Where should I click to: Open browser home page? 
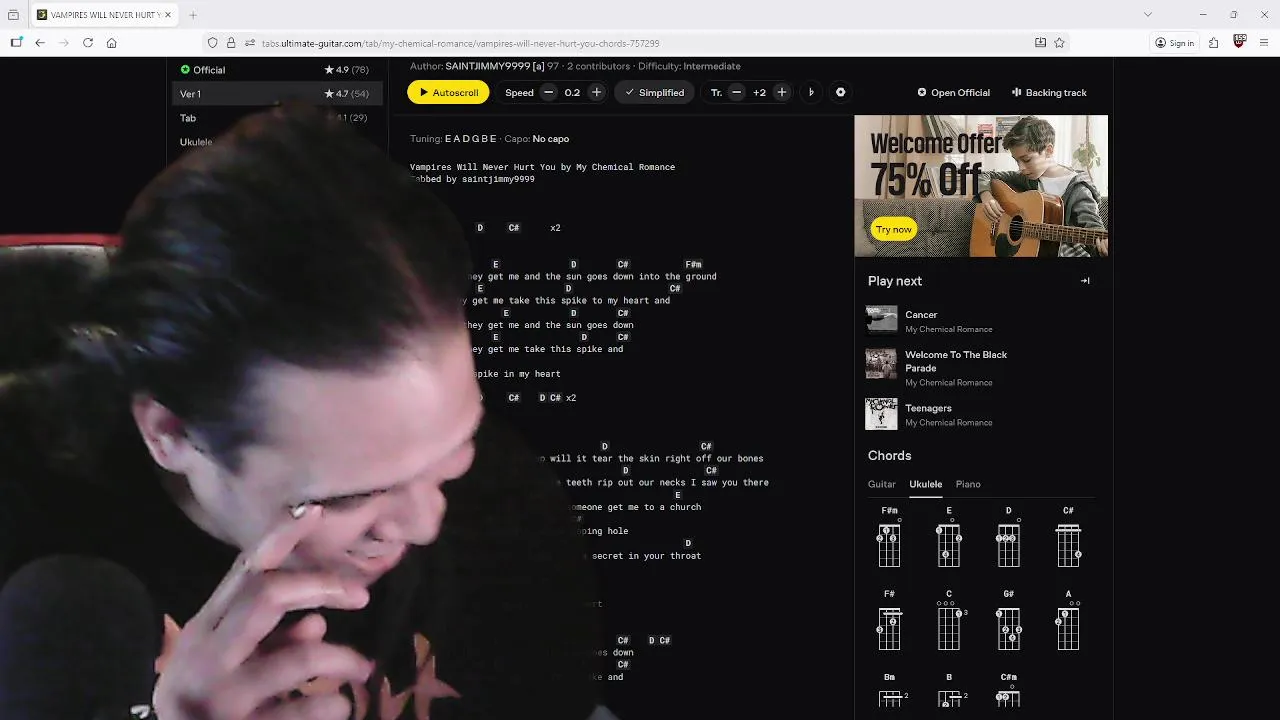pyautogui.click(x=112, y=43)
